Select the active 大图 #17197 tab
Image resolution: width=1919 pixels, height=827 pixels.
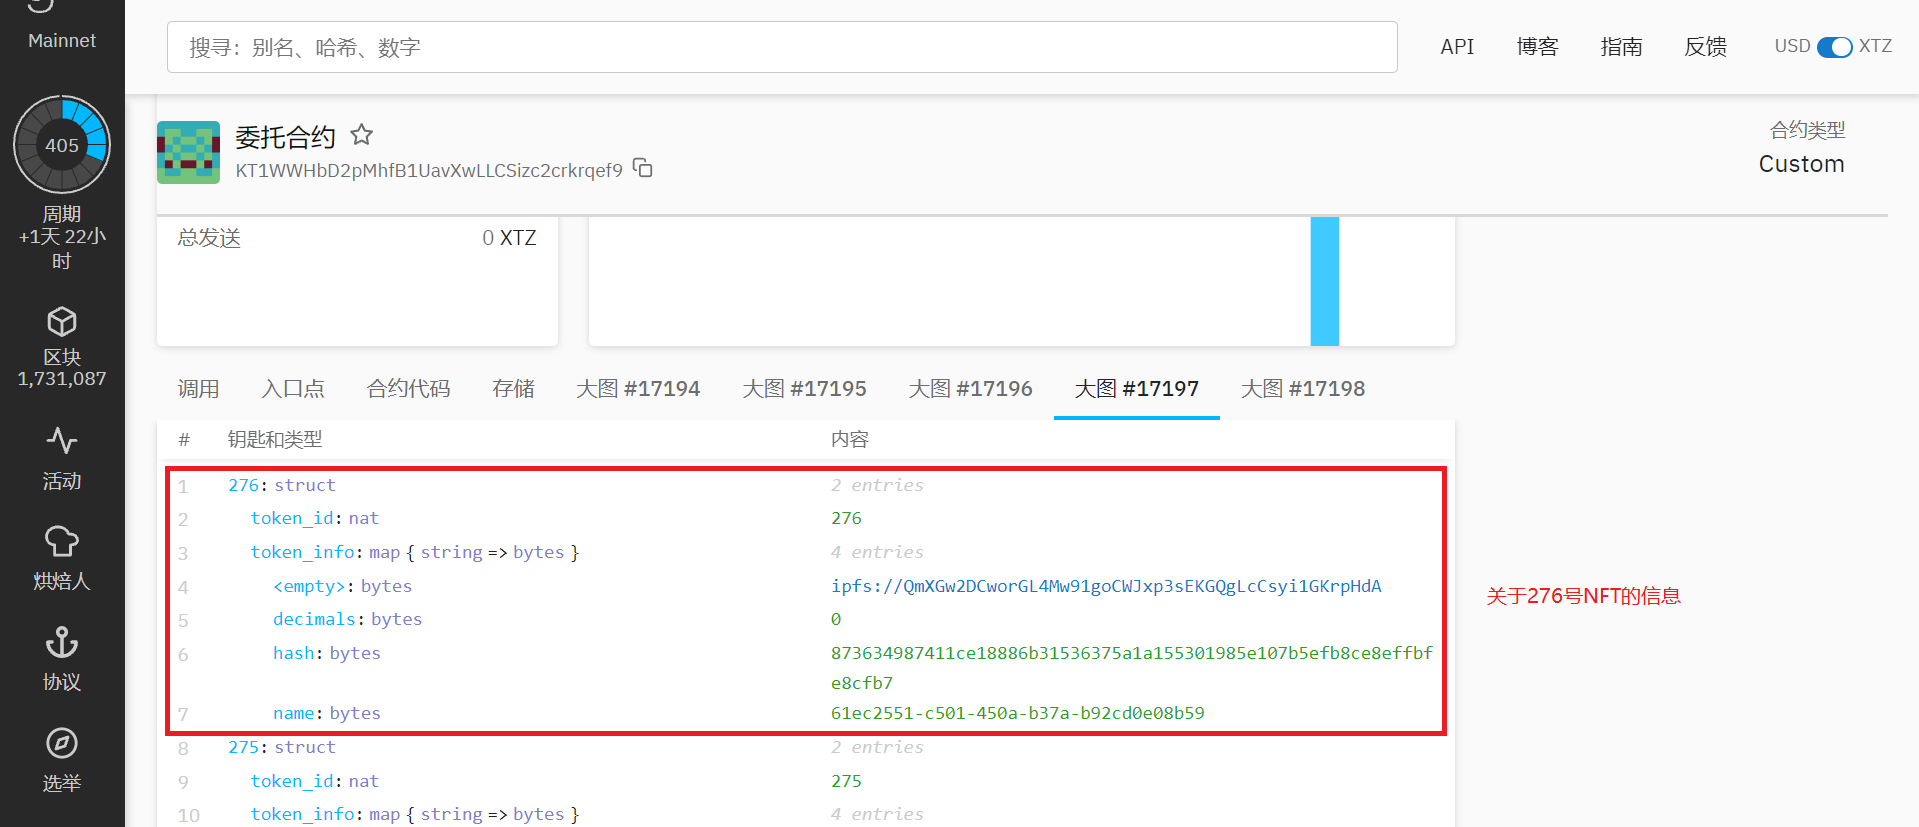[1136, 389]
